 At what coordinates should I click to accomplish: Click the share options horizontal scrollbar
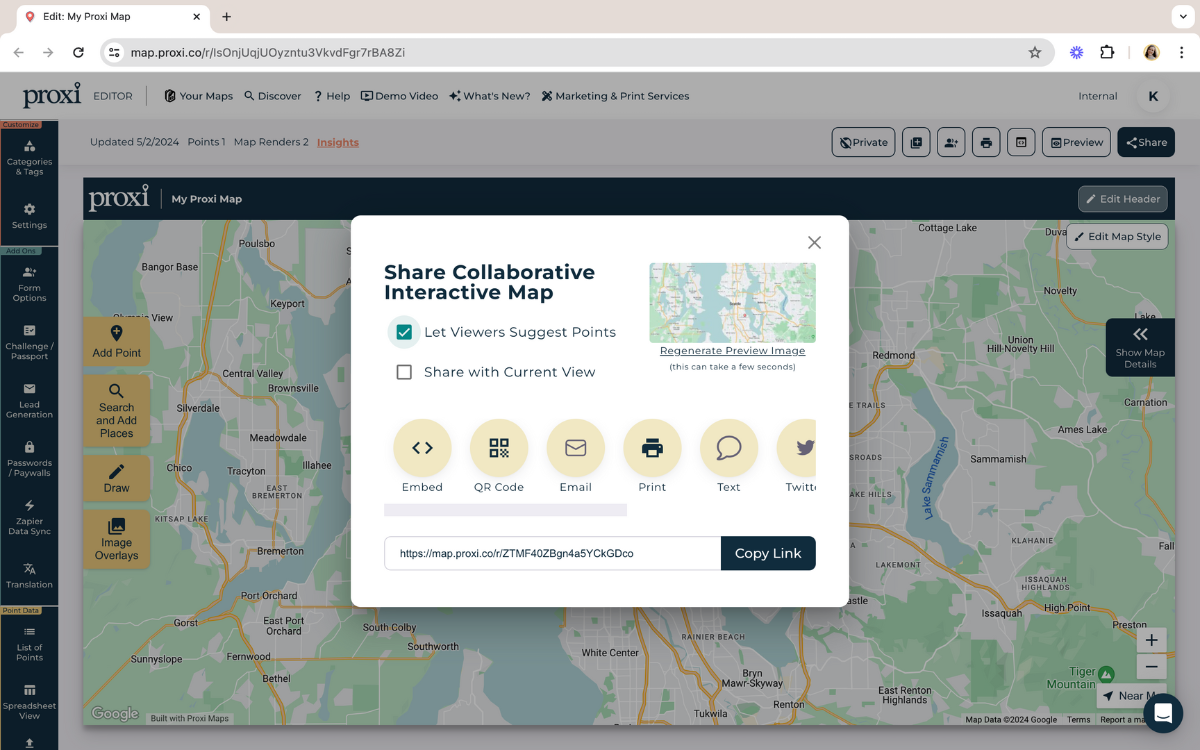tap(505, 510)
